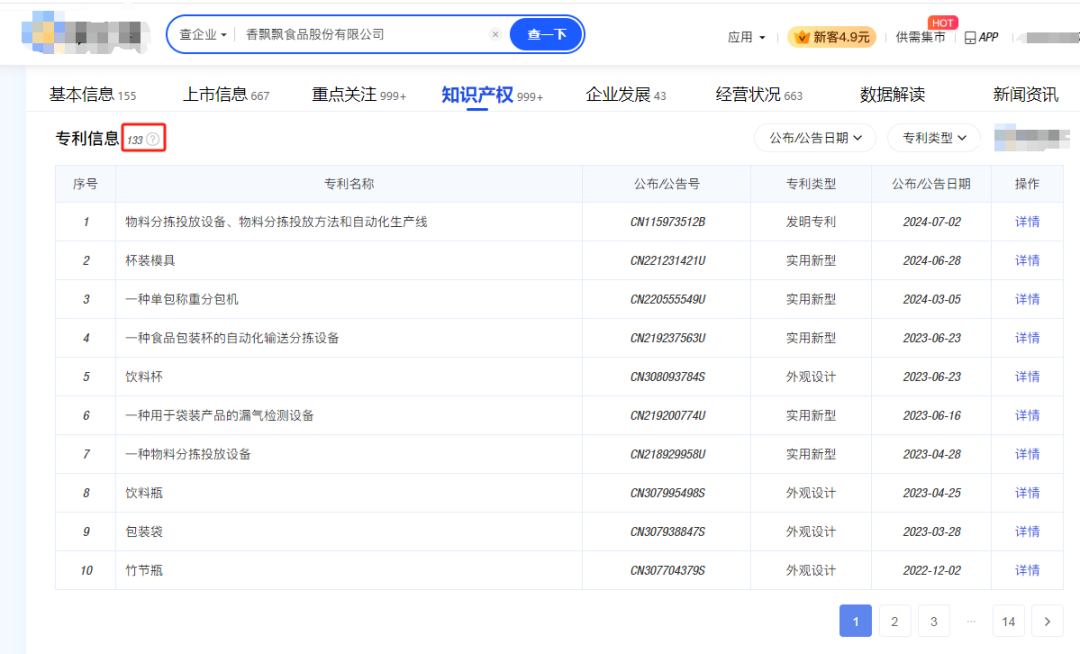Click the date 2022-12-02 cell
The image size is (1080, 654).
click(x=931, y=570)
